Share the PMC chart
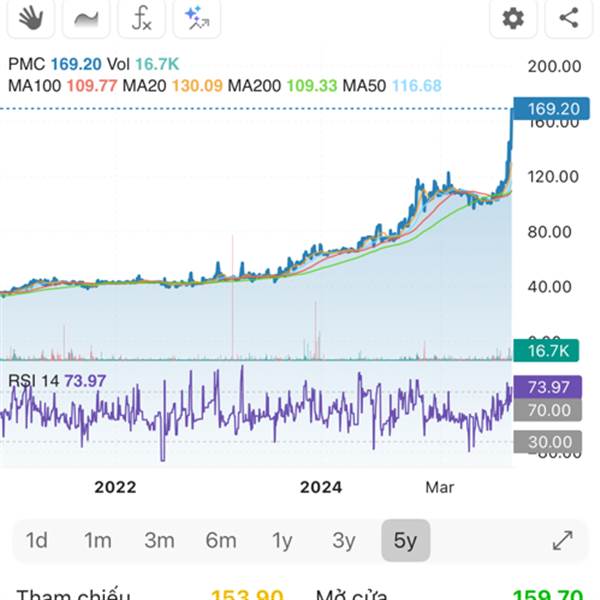The width and height of the screenshot is (600, 600). pos(568,17)
